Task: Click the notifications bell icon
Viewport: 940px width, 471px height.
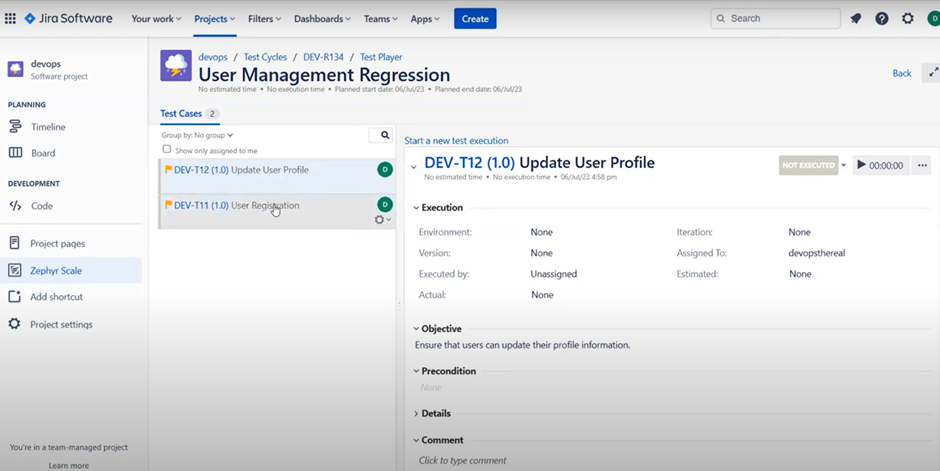Action: coord(856,18)
